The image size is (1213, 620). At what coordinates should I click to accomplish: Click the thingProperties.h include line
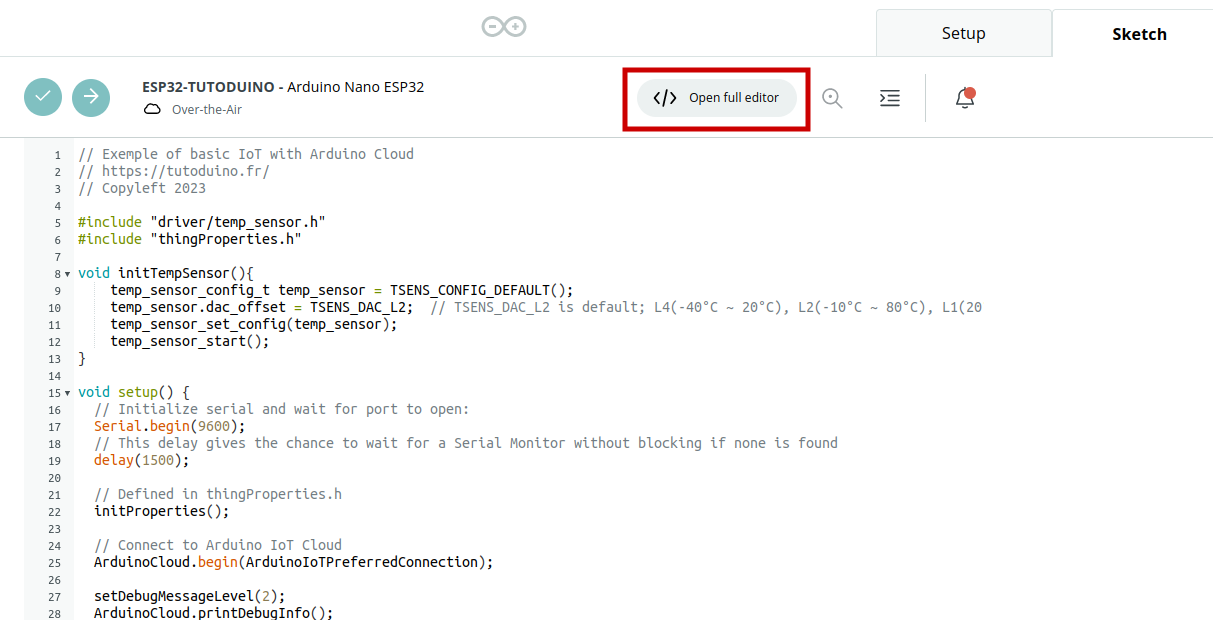tap(190, 239)
